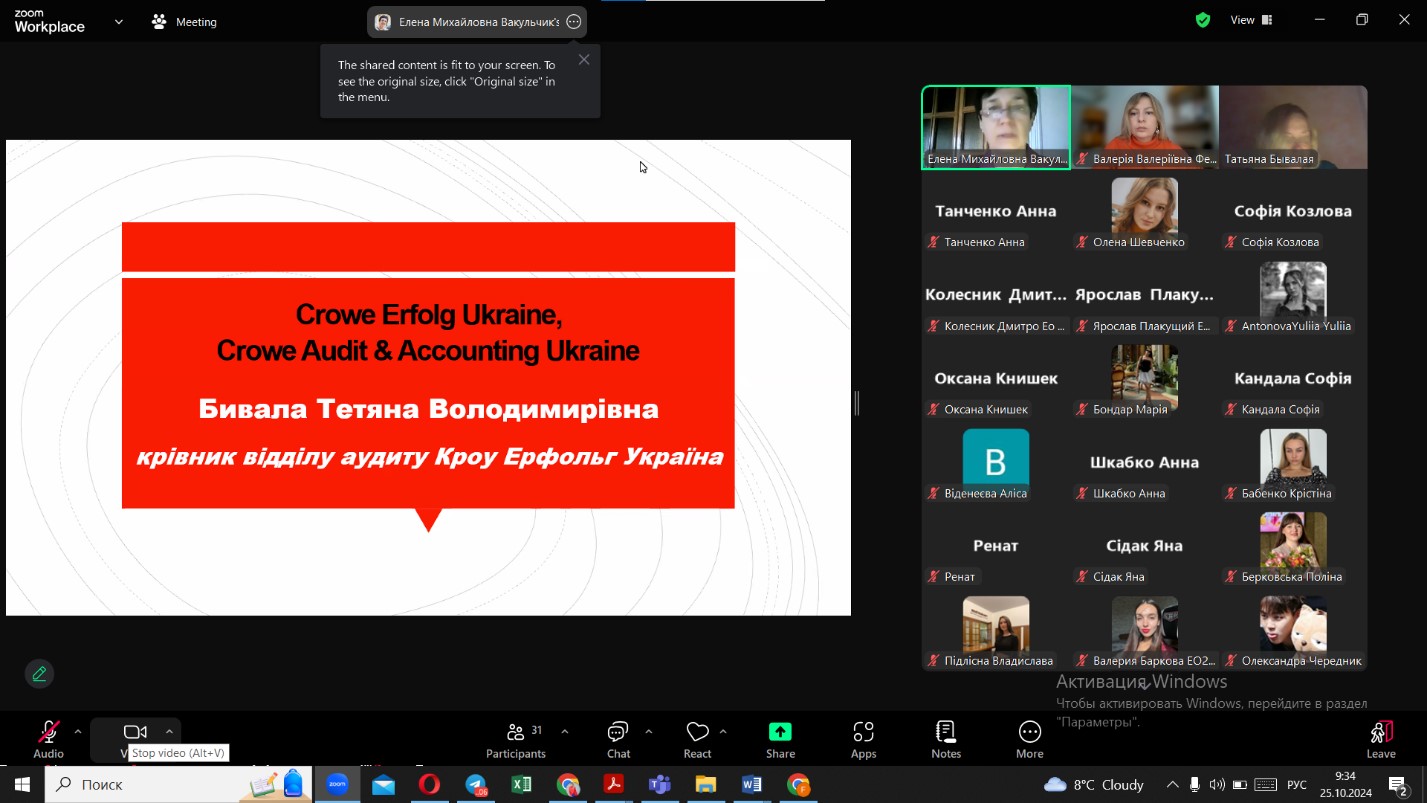Select Підлісна Владислава participant tile
This screenshot has width=1427, height=803.
(996, 630)
